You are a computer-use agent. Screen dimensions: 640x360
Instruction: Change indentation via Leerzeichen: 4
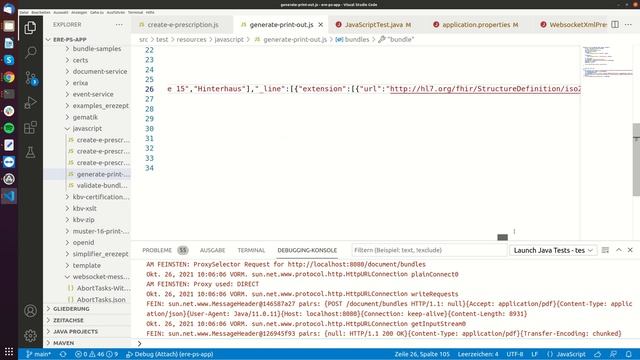click(478, 354)
